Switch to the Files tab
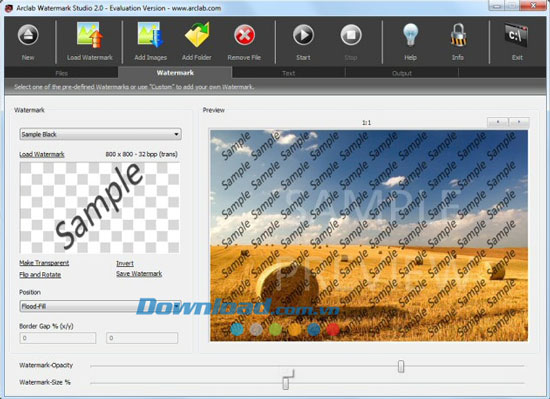This screenshot has width=550, height=399. click(61, 73)
